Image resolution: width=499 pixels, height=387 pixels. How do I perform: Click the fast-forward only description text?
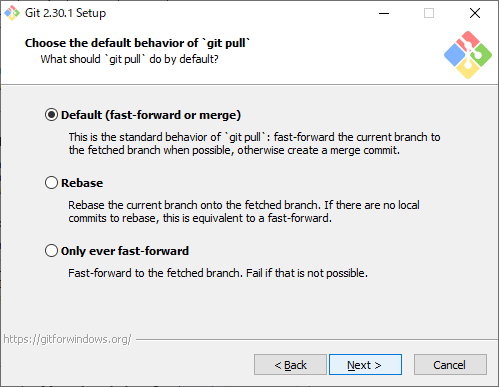click(x=218, y=273)
